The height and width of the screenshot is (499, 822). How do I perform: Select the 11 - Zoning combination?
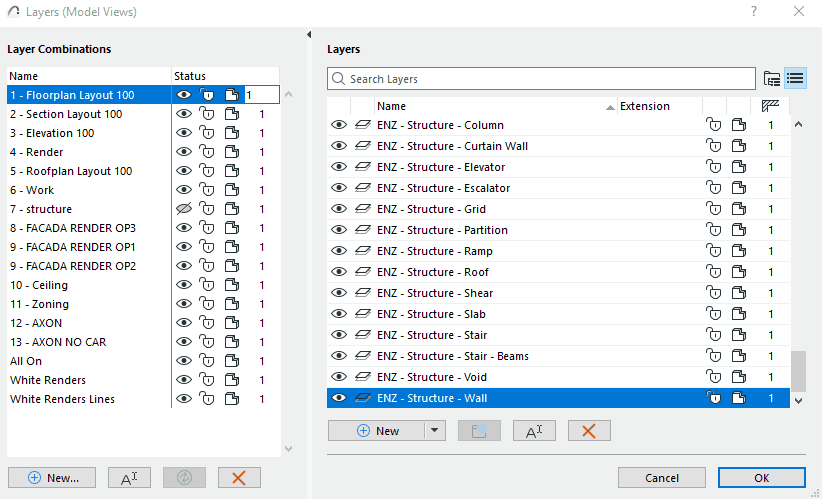(39, 304)
